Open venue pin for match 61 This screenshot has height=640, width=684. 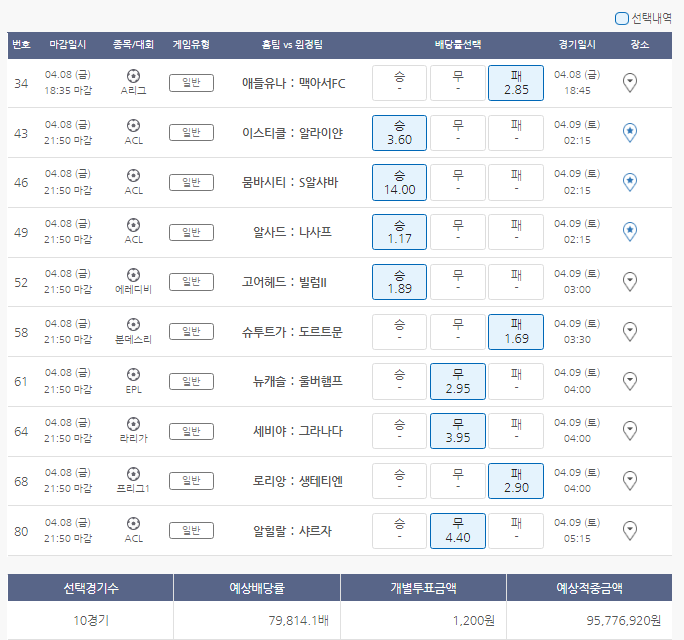(x=629, y=381)
